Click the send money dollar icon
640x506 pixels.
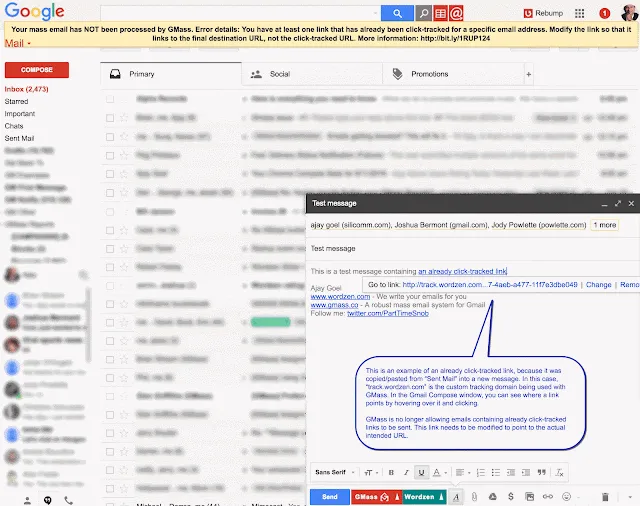tap(511, 497)
